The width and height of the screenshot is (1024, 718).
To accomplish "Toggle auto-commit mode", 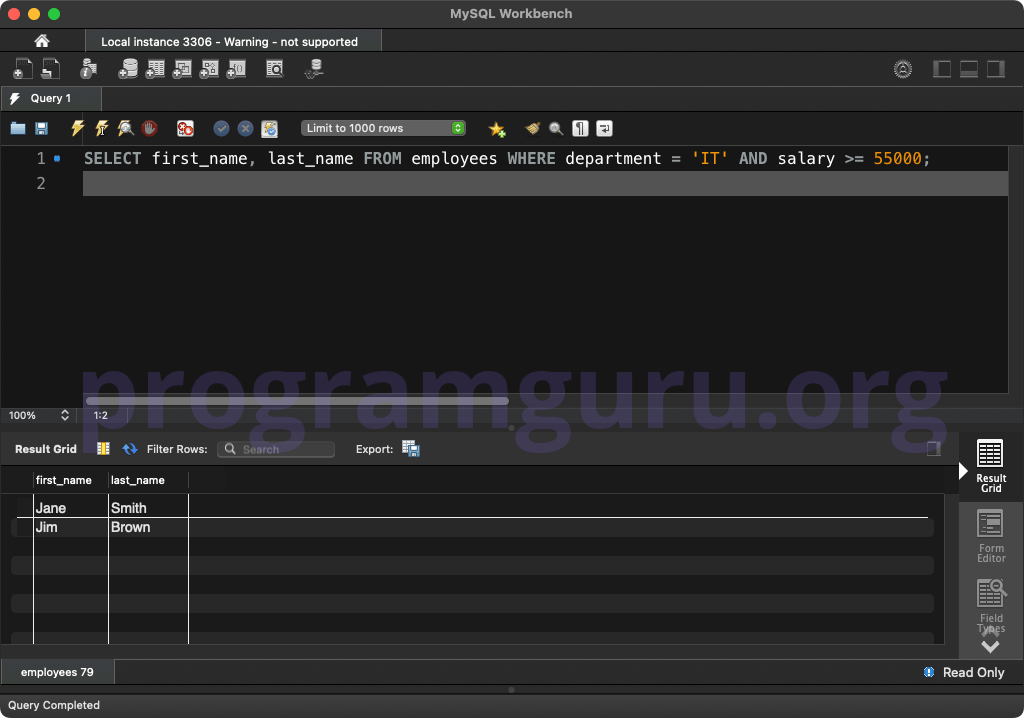I will [x=270, y=128].
